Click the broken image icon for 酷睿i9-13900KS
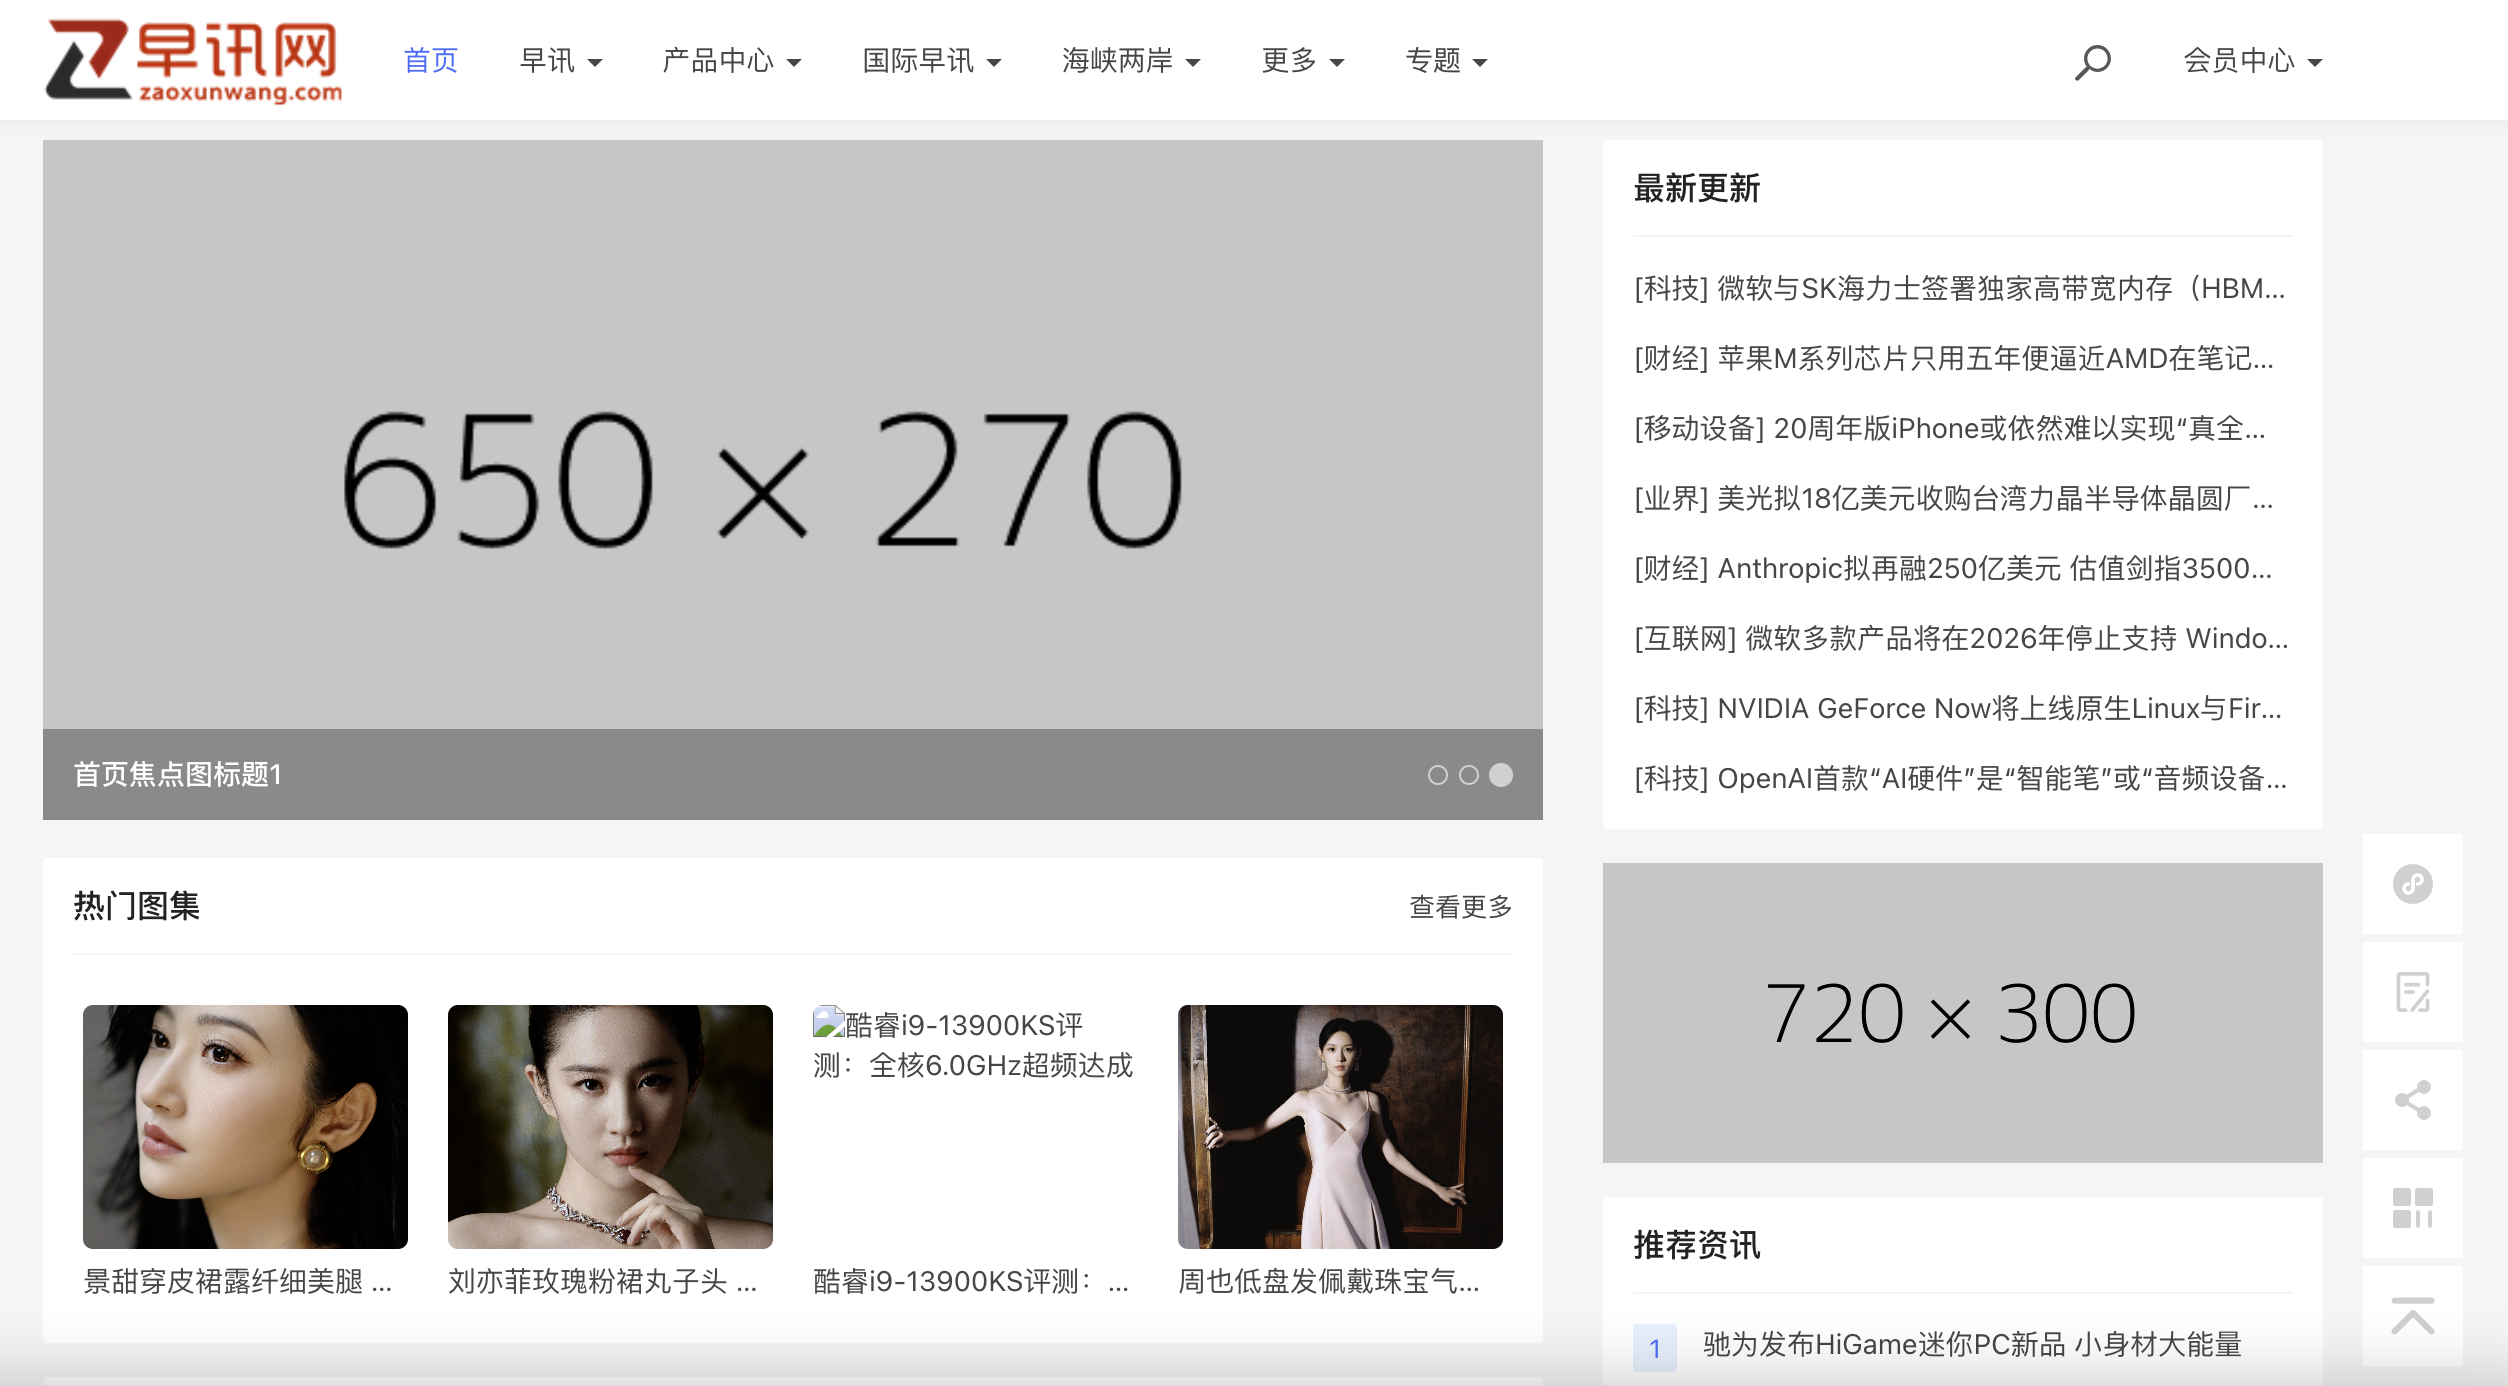Image resolution: width=2508 pixels, height=1386 pixels. click(x=829, y=1023)
